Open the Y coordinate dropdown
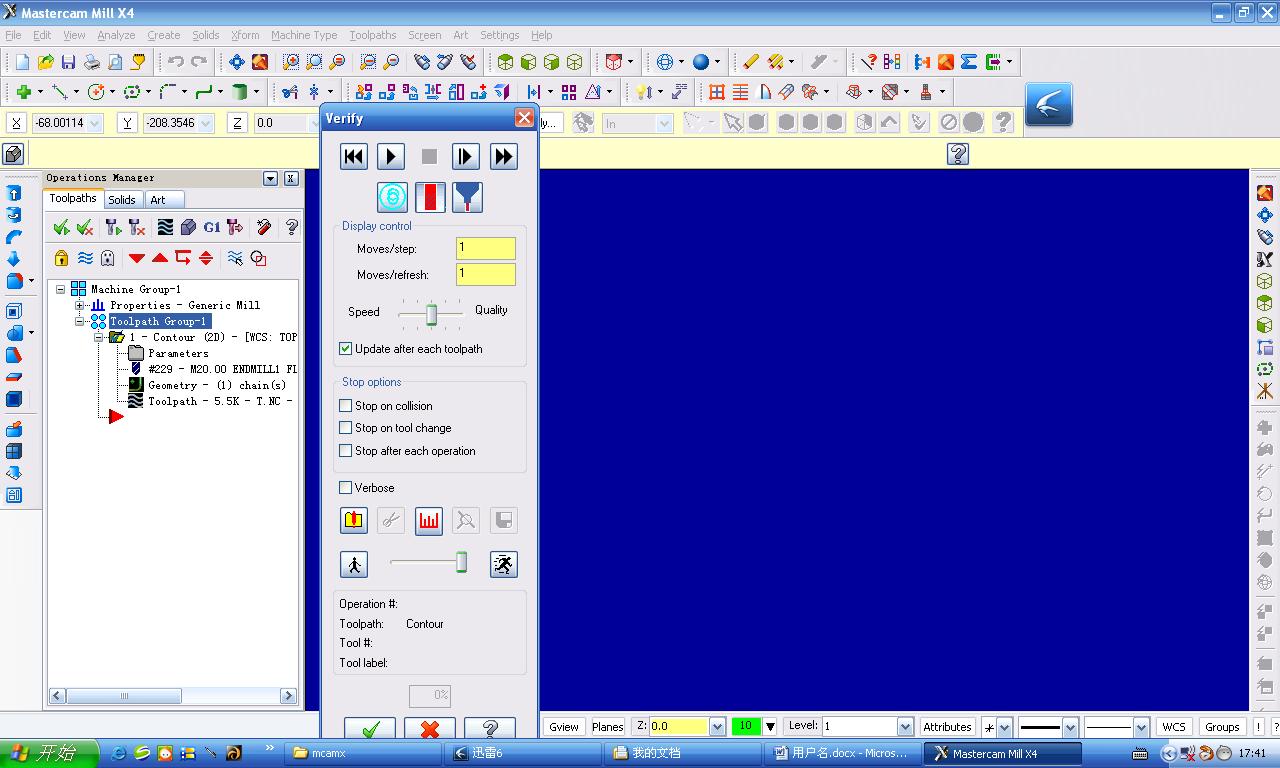Screen dimensions: 1280x768 [x=205, y=123]
